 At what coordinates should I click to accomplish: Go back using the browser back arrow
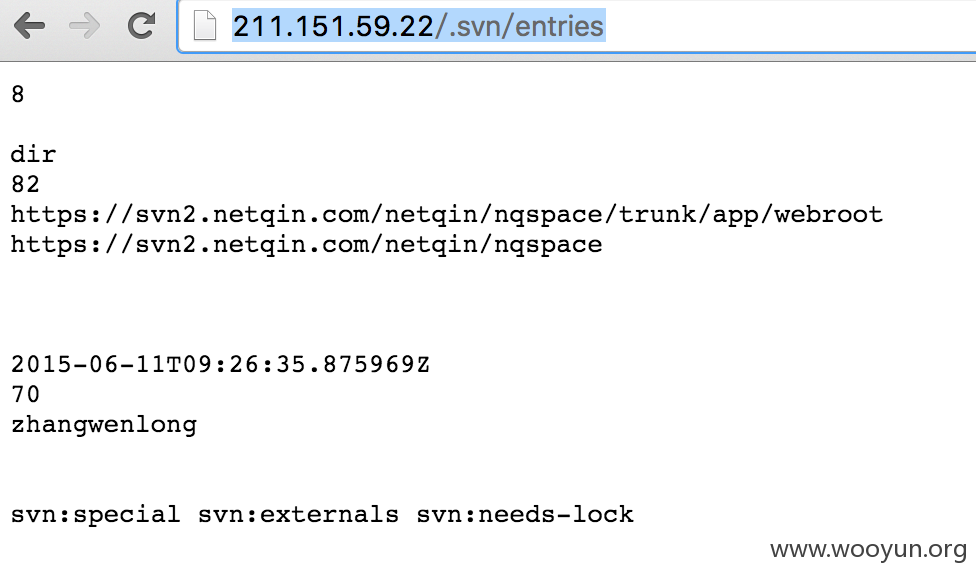29,26
